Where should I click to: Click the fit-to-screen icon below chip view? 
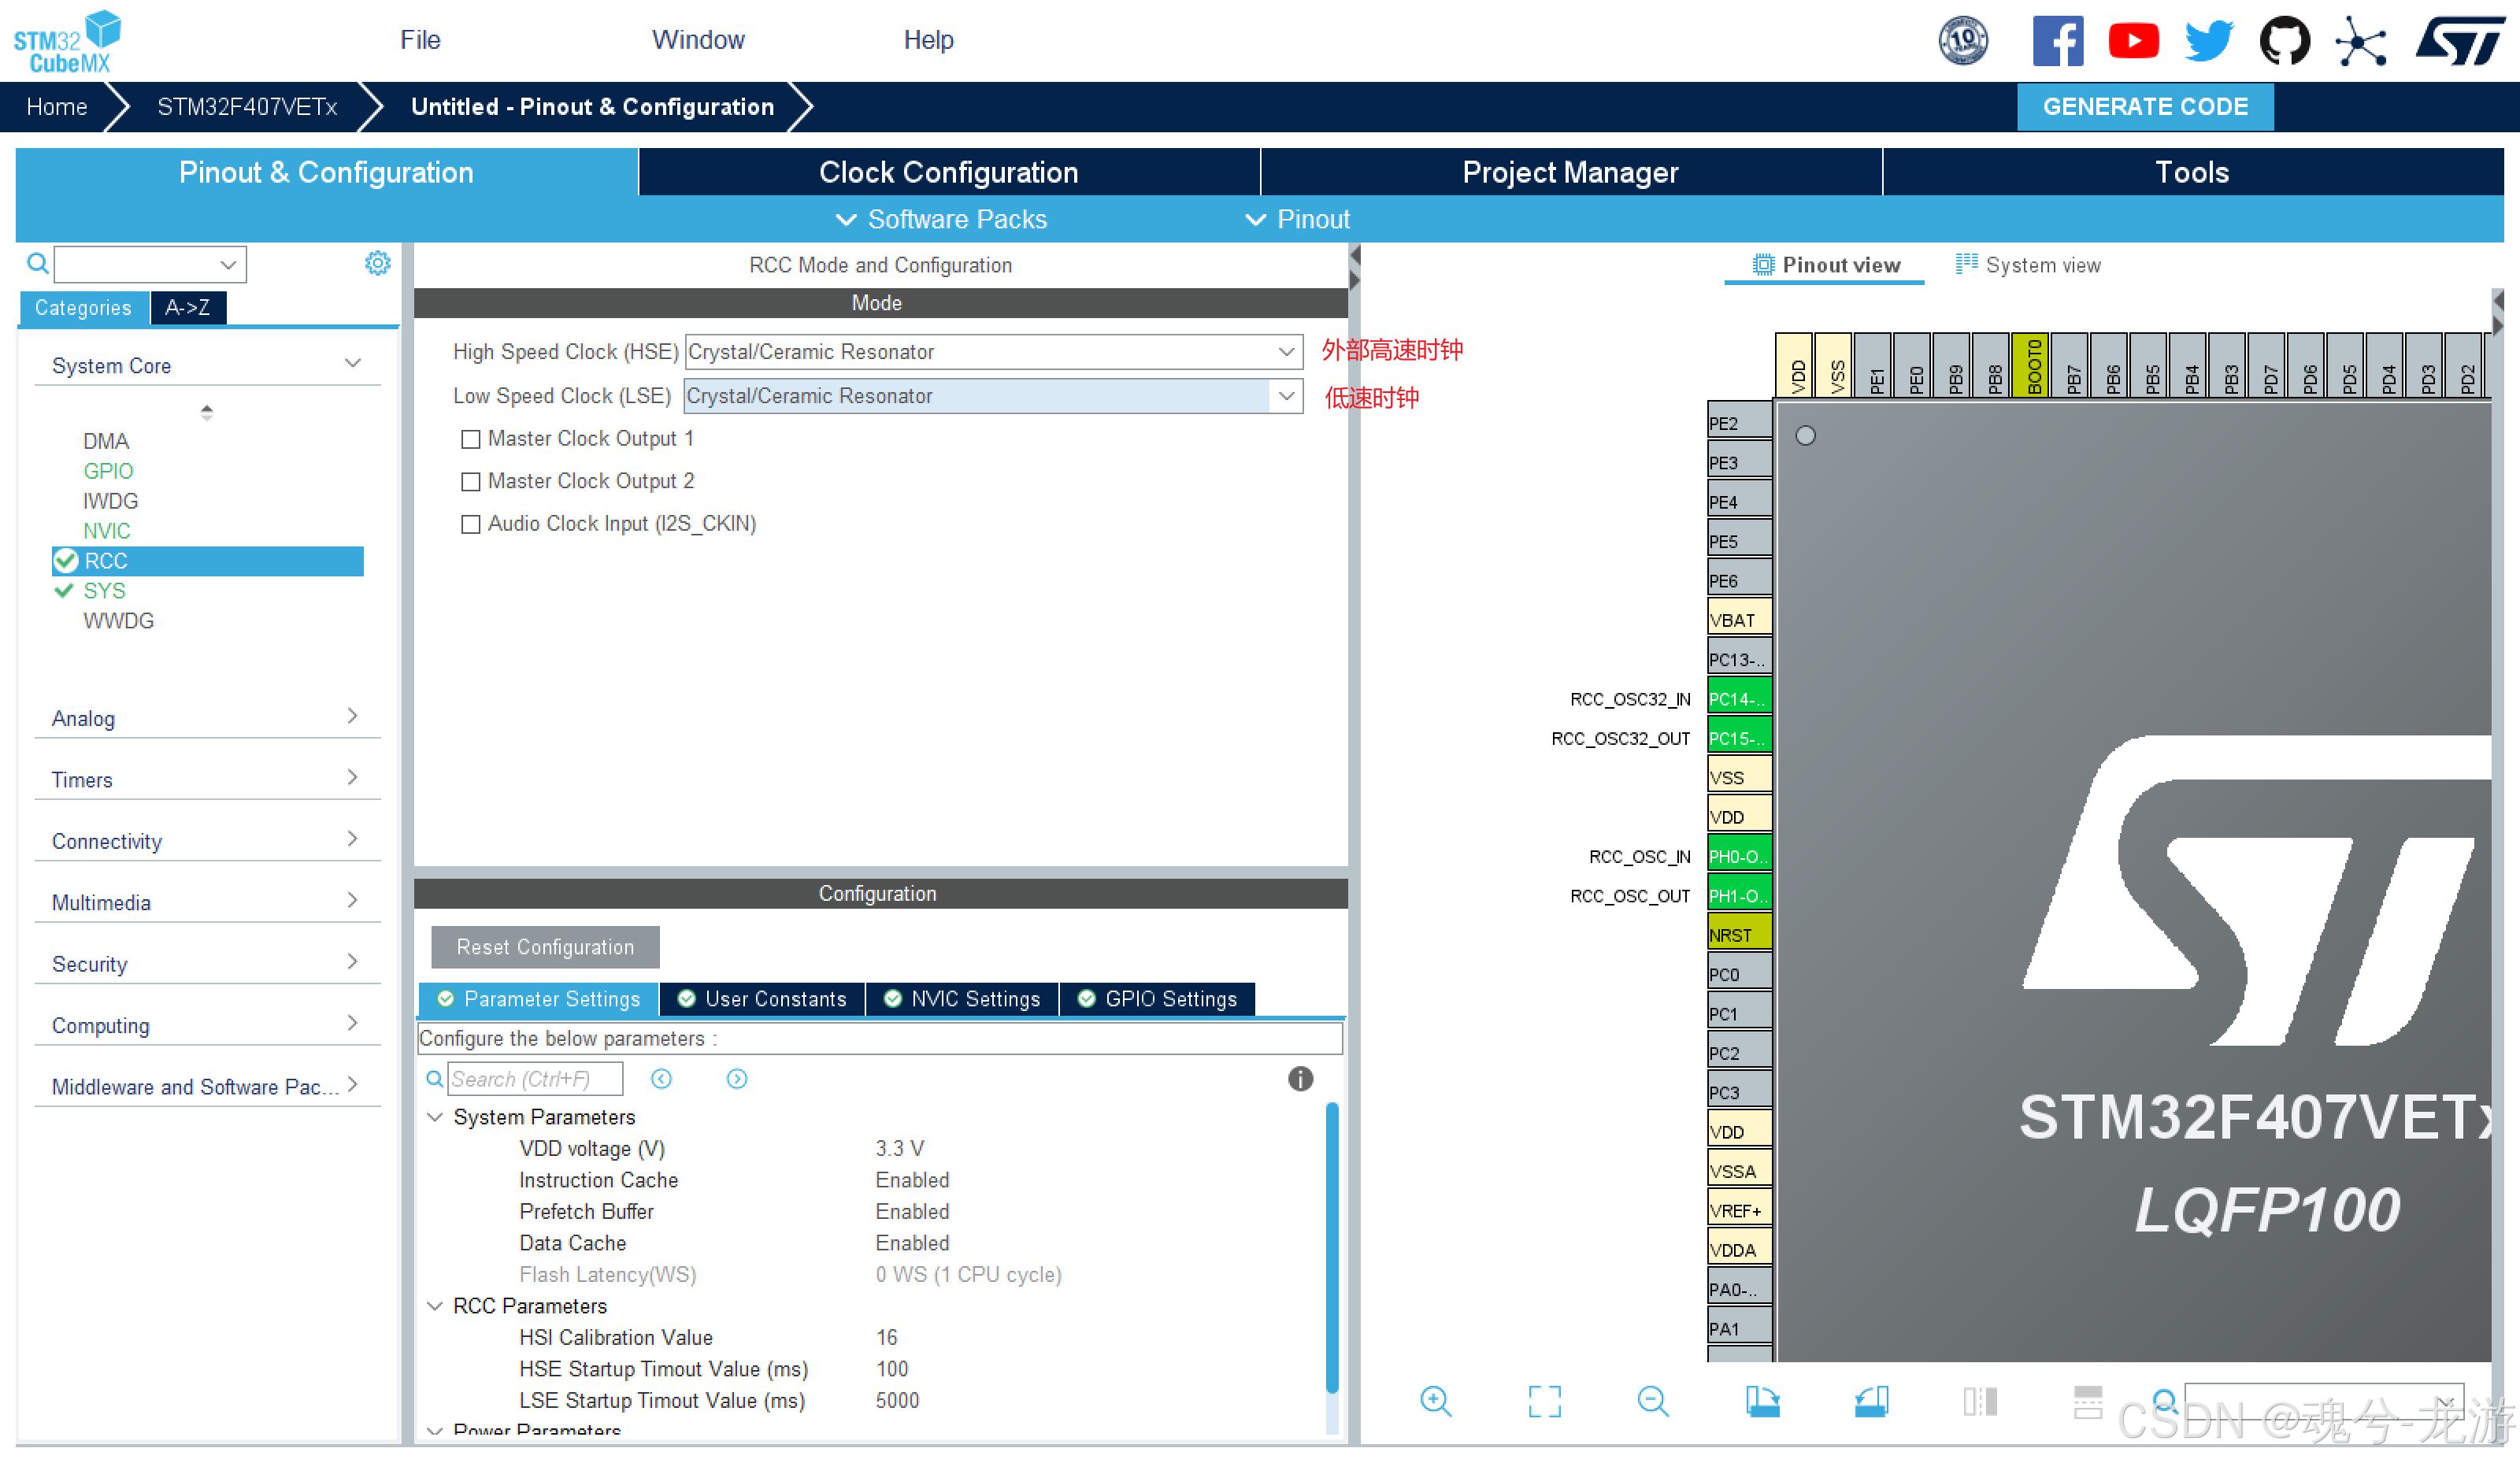coord(1544,1401)
